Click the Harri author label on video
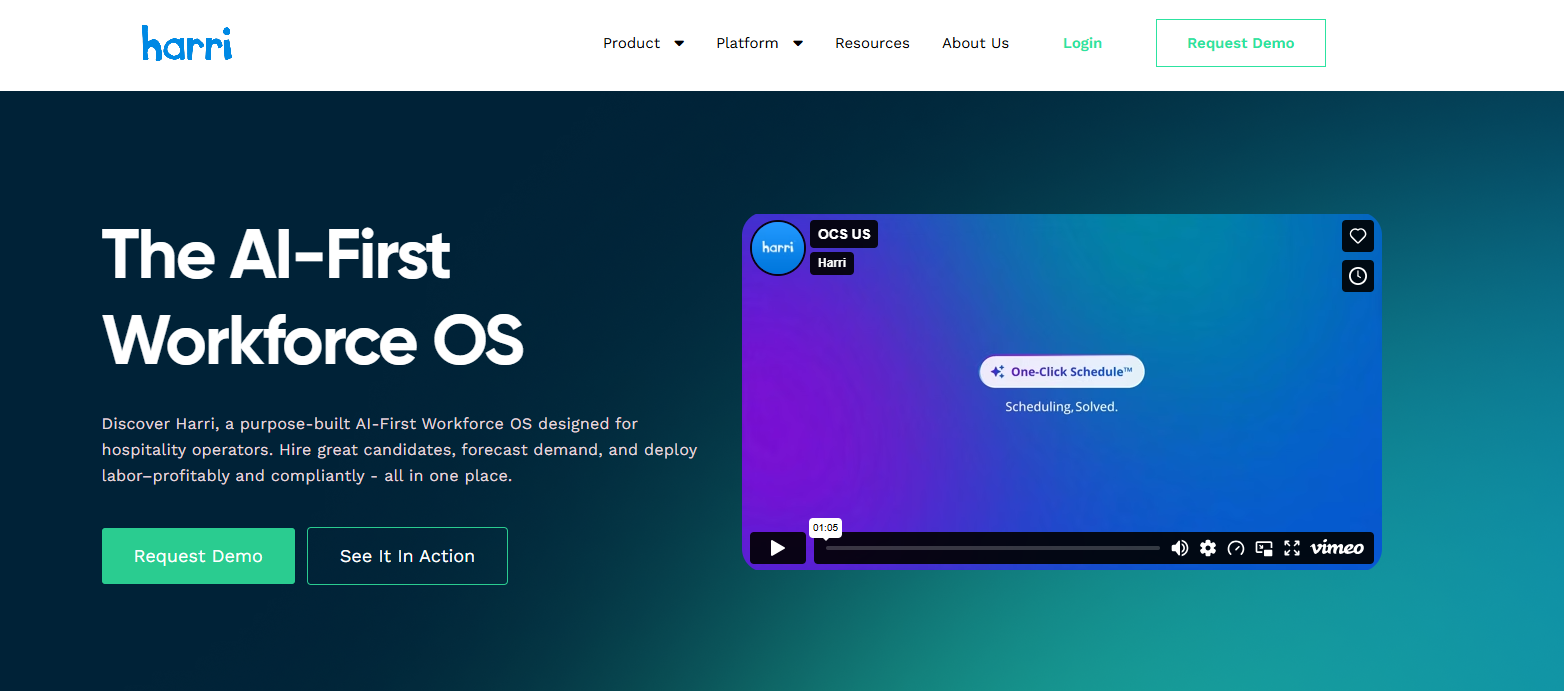This screenshot has height=691, width=1564. [x=832, y=263]
